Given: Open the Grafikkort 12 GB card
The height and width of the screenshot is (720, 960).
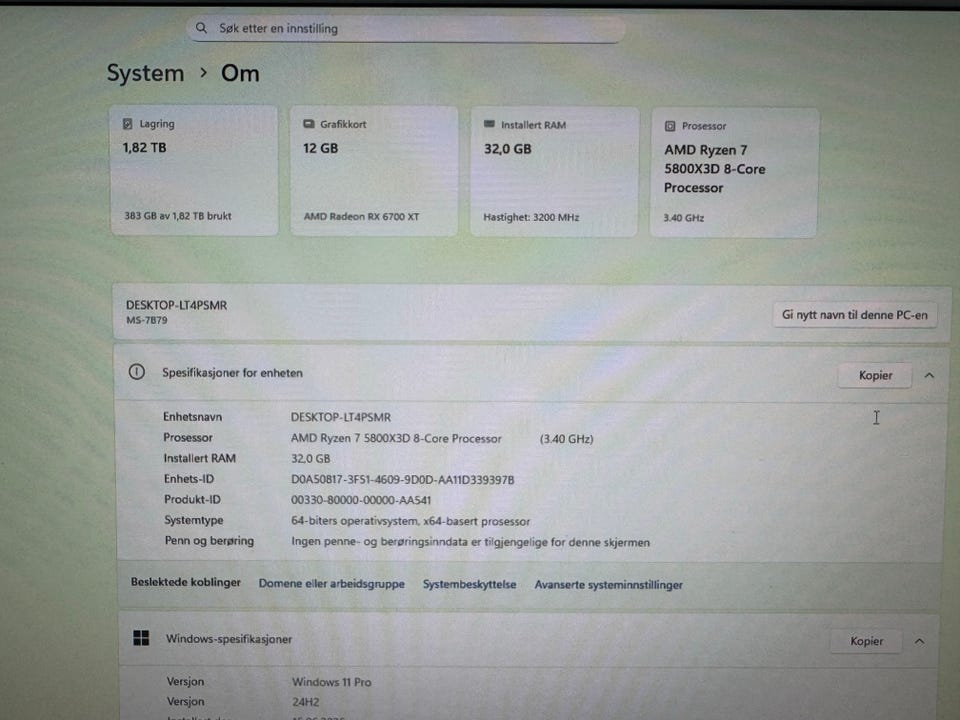Looking at the screenshot, I should tap(374, 171).
